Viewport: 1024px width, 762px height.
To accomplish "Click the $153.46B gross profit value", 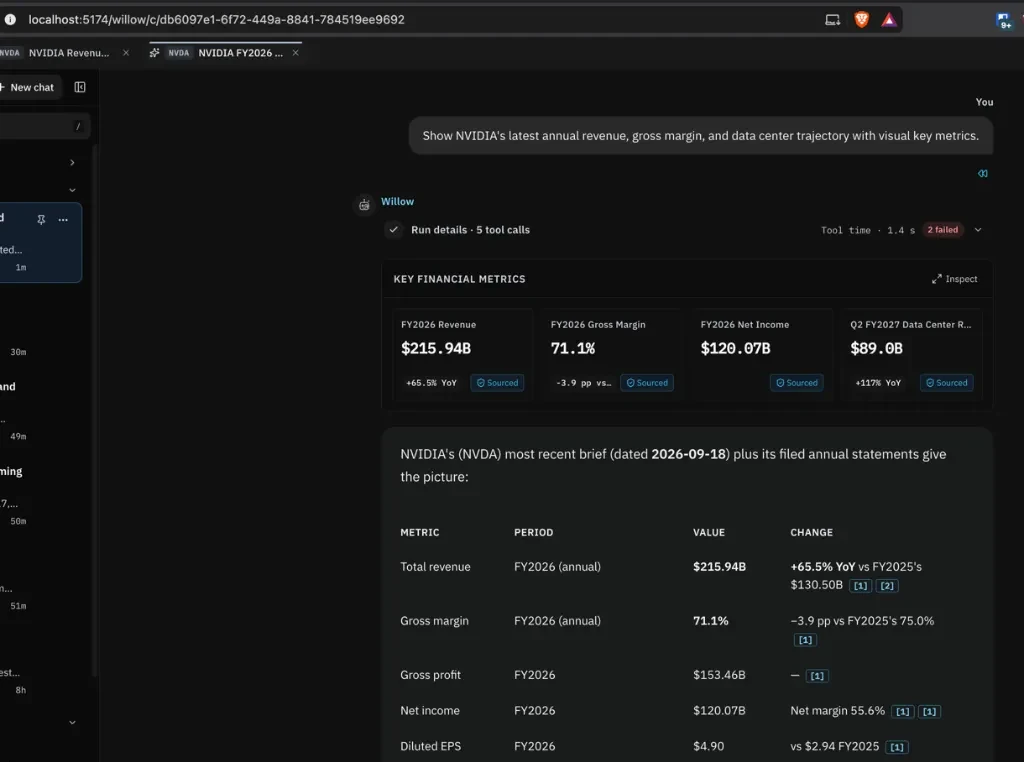I will click(x=719, y=675).
